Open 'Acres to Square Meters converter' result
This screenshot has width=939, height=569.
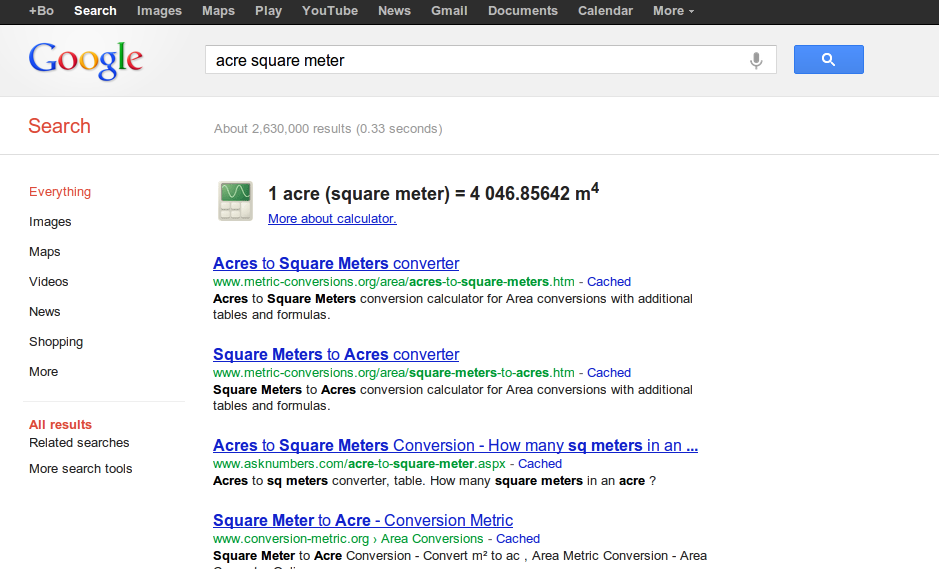coord(336,264)
